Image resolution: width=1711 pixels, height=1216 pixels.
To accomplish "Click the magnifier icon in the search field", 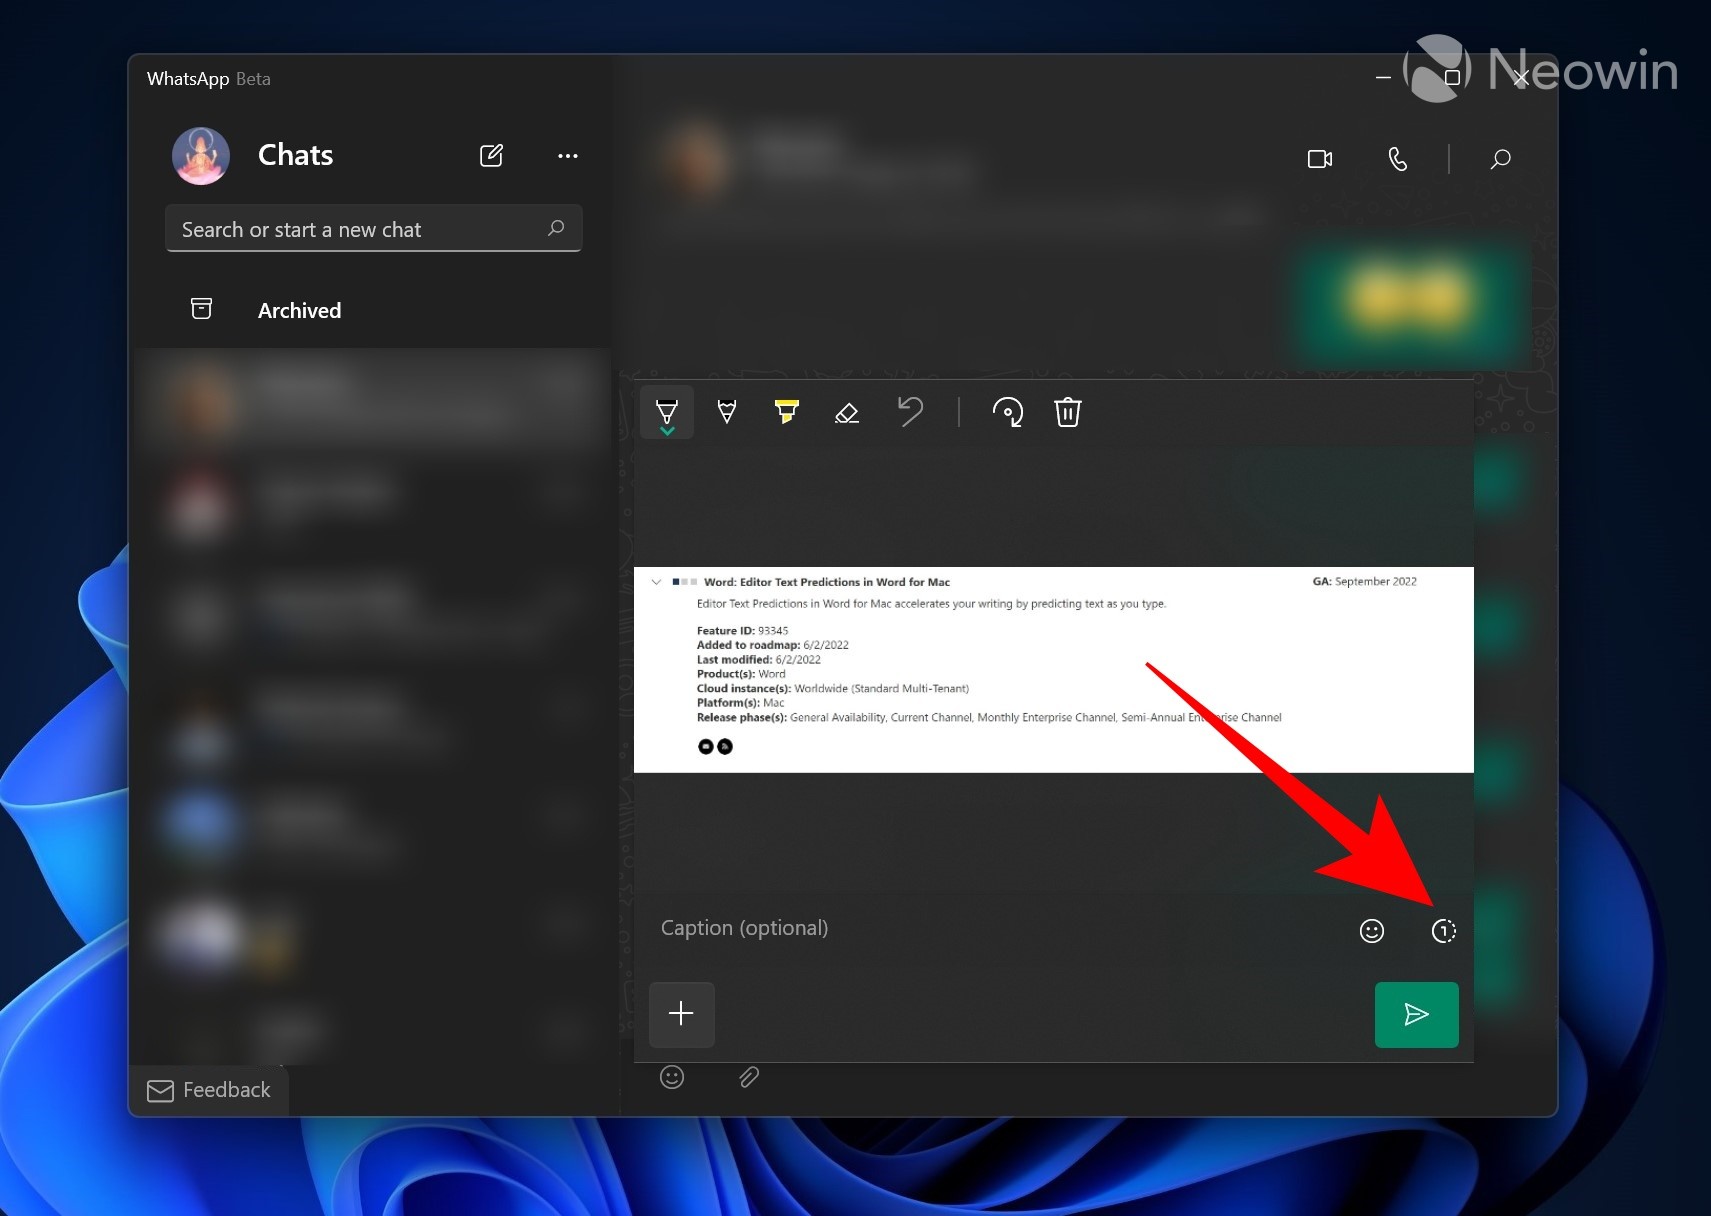I will tap(556, 228).
